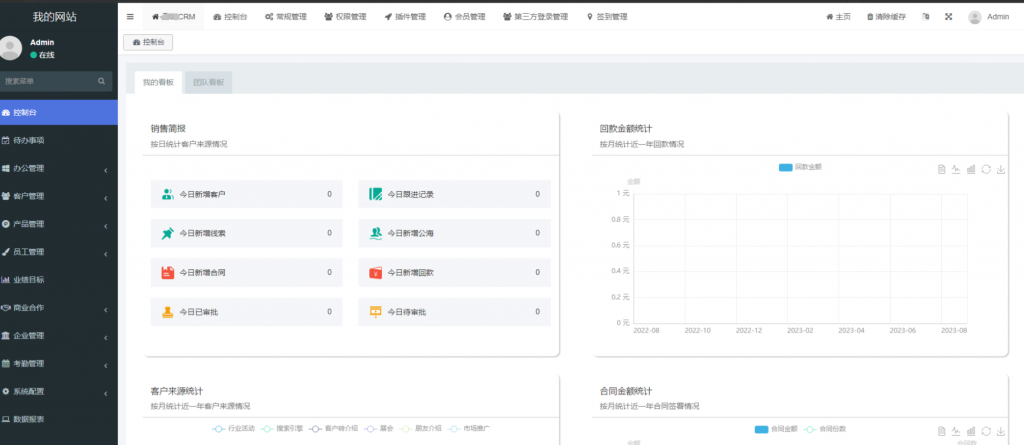Toggle 行业活动 legend in 客户来源统计 chart
The image size is (1024, 445).
(235, 428)
